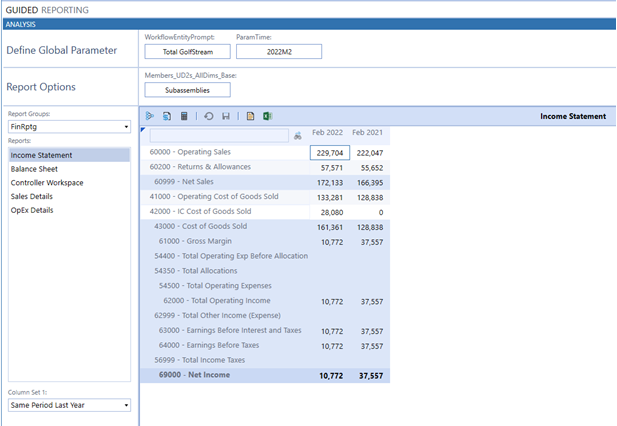Click the 55,652 Returns & Allowances cell
Image resolution: width=617 pixels, height=426 pixels.
370,168
